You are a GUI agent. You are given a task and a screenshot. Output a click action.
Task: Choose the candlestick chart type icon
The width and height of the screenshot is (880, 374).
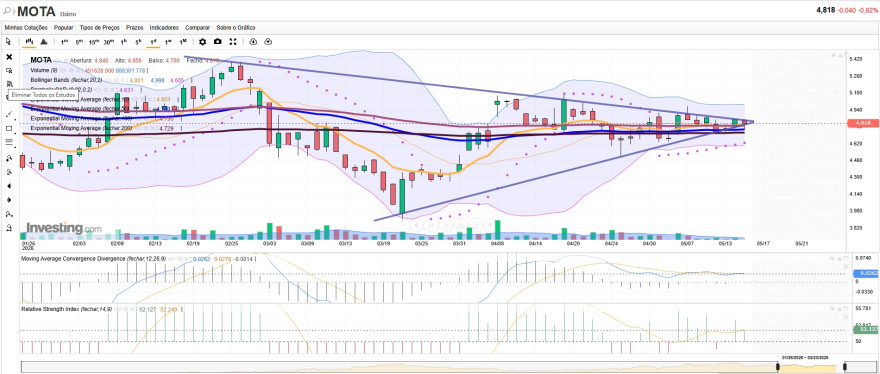coord(29,42)
